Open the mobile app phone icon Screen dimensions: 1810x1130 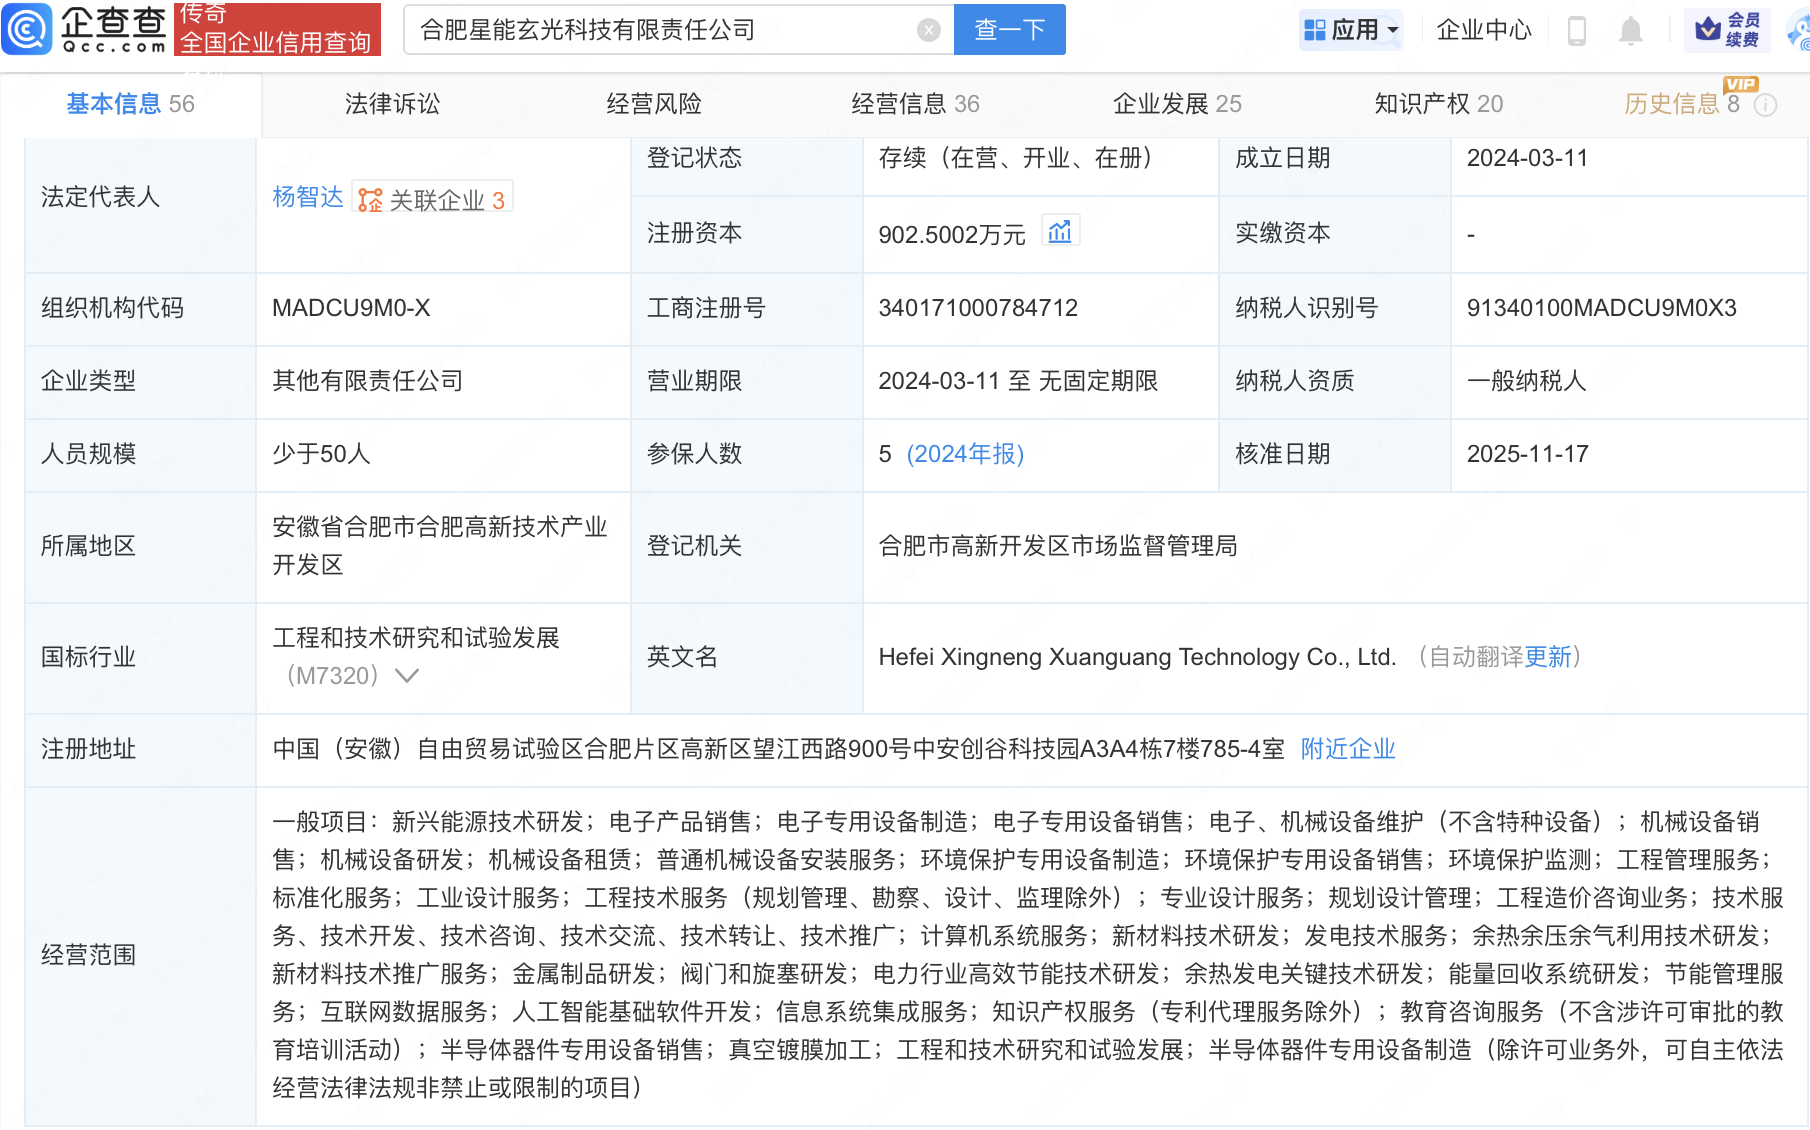pyautogui.click(x=1577, y=31)
